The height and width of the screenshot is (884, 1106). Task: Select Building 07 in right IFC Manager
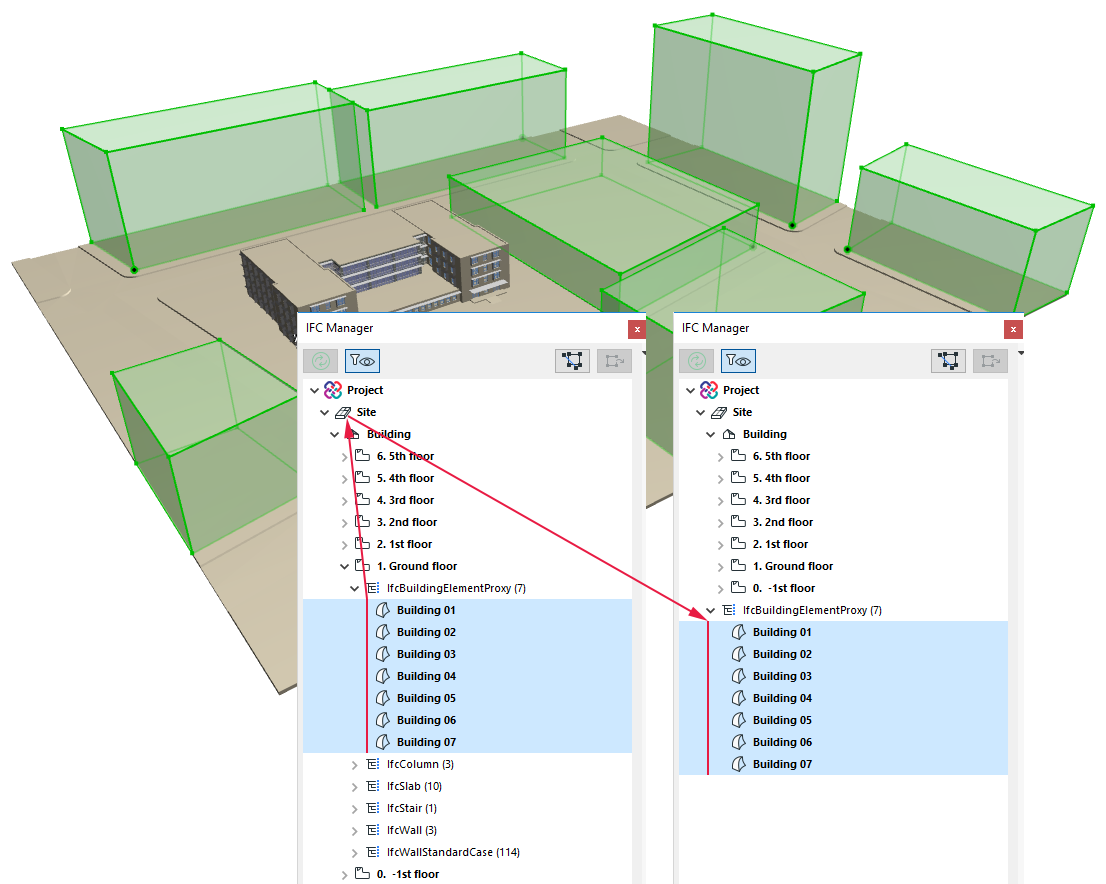(x=844, y=764)
